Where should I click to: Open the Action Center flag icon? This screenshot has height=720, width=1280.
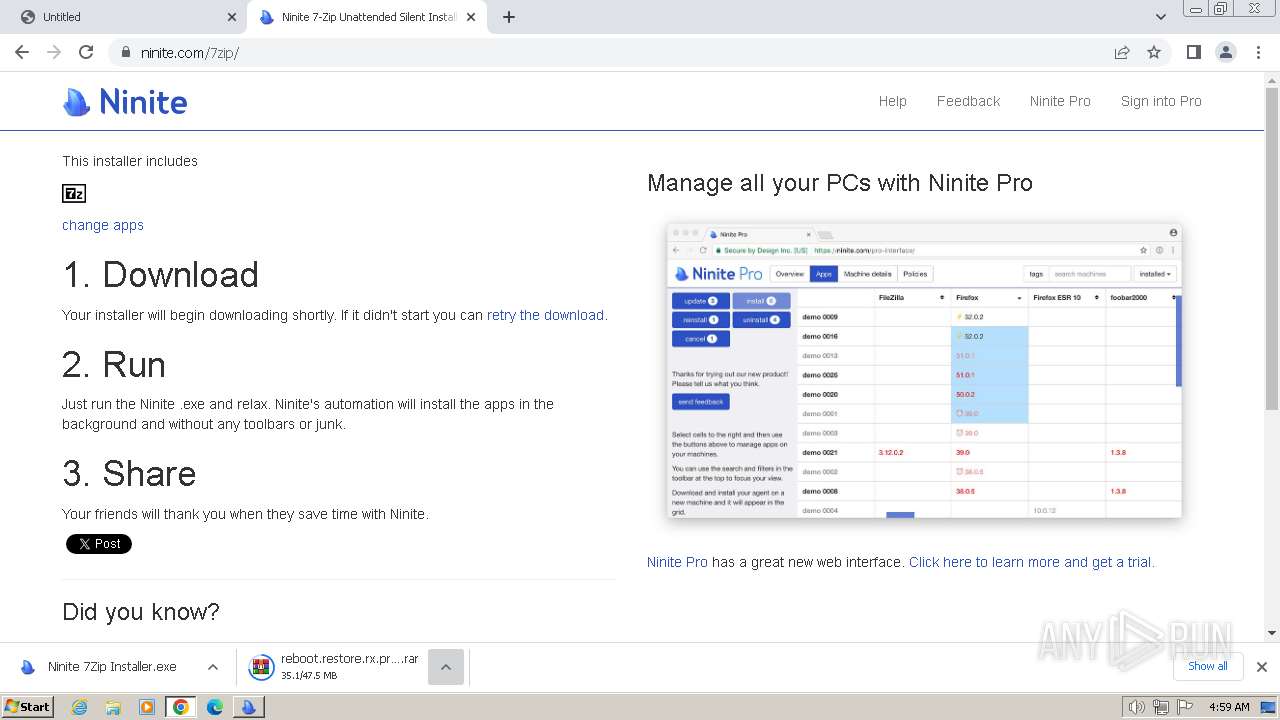[x=1185, y=707]
